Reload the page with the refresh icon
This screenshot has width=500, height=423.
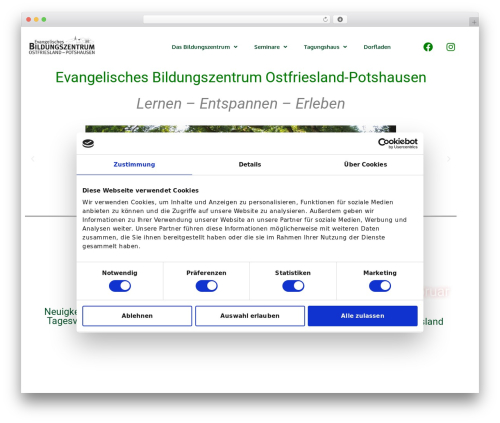(x=325, y=20)
